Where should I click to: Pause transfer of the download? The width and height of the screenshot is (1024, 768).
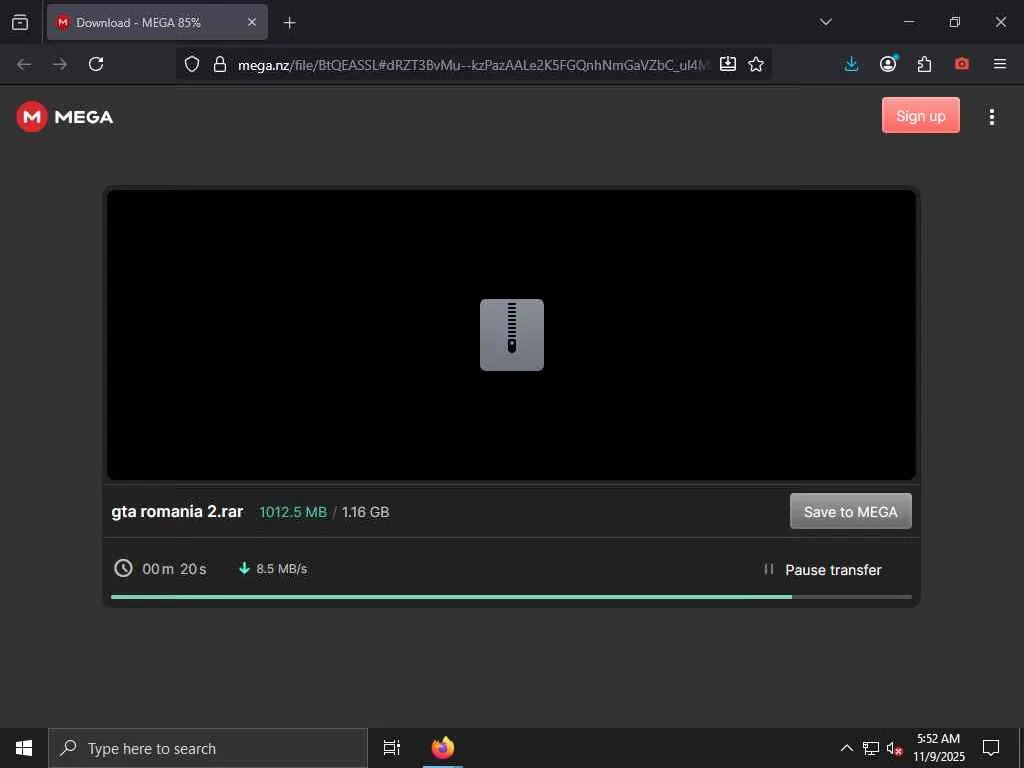823,570
